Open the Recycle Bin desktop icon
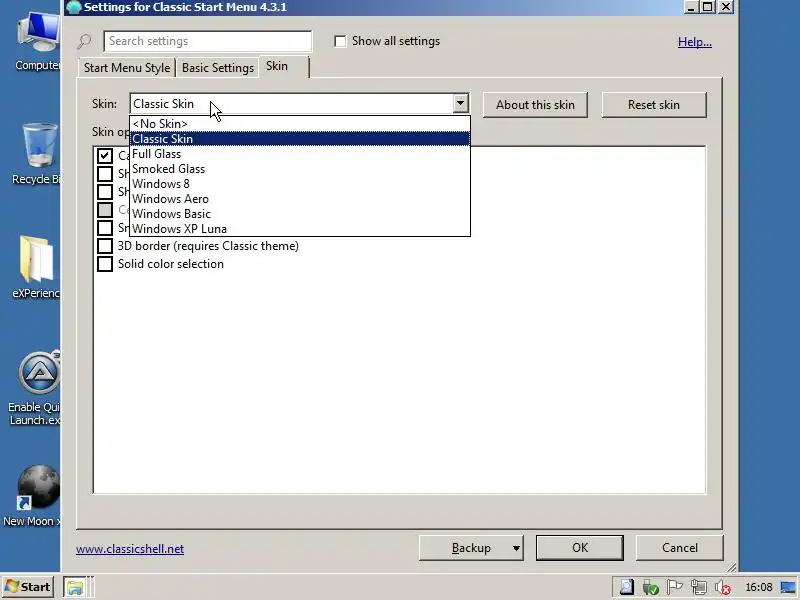Image resolution: width=800 pixels, height=600 pixels. pyautogui.click(x=35, y=153)
